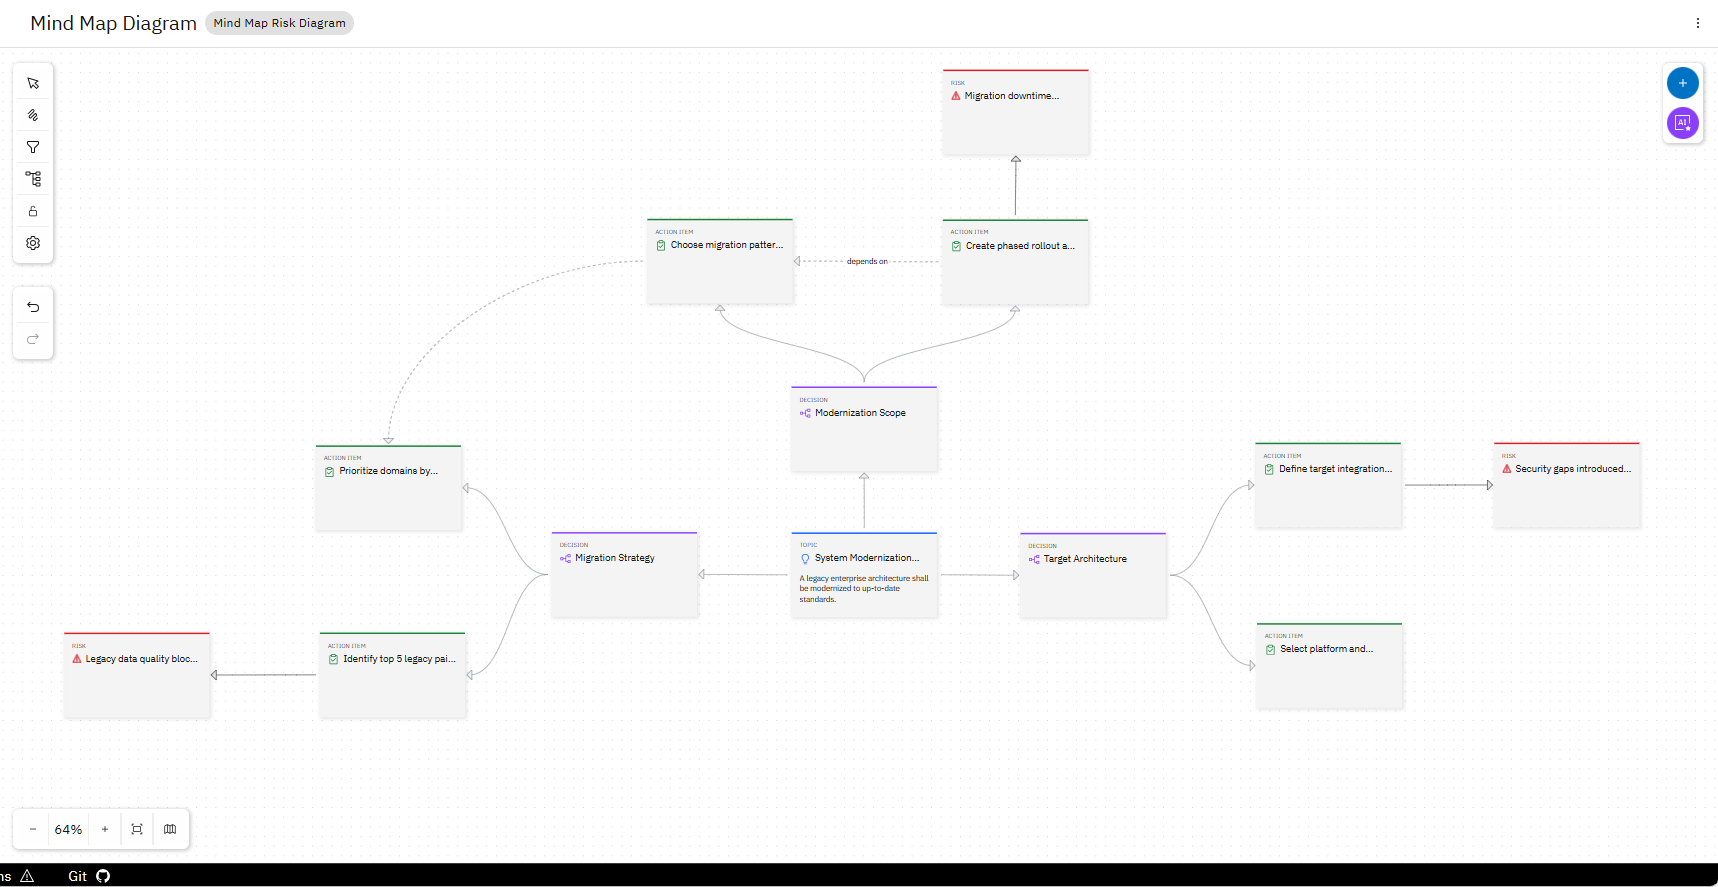Redo the last action

33,339
